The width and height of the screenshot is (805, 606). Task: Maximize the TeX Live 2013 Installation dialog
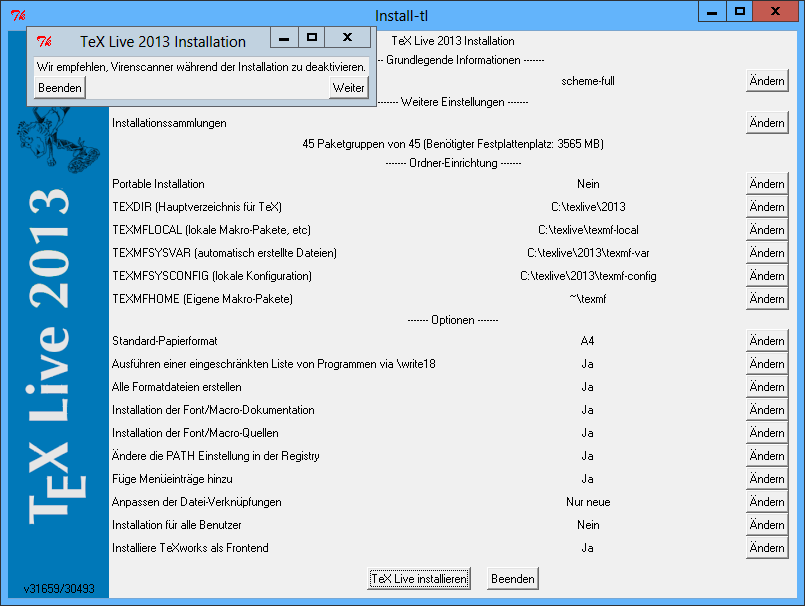[x=312, y=38]
